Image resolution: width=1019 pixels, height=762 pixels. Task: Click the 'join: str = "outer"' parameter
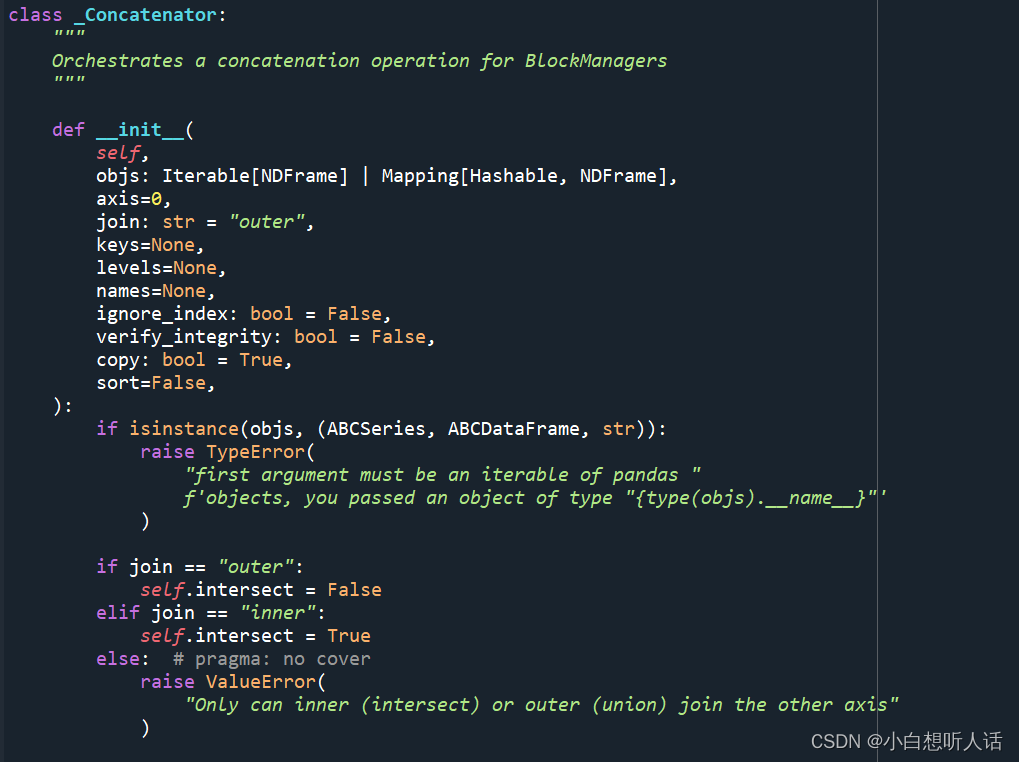pos(205,222)
